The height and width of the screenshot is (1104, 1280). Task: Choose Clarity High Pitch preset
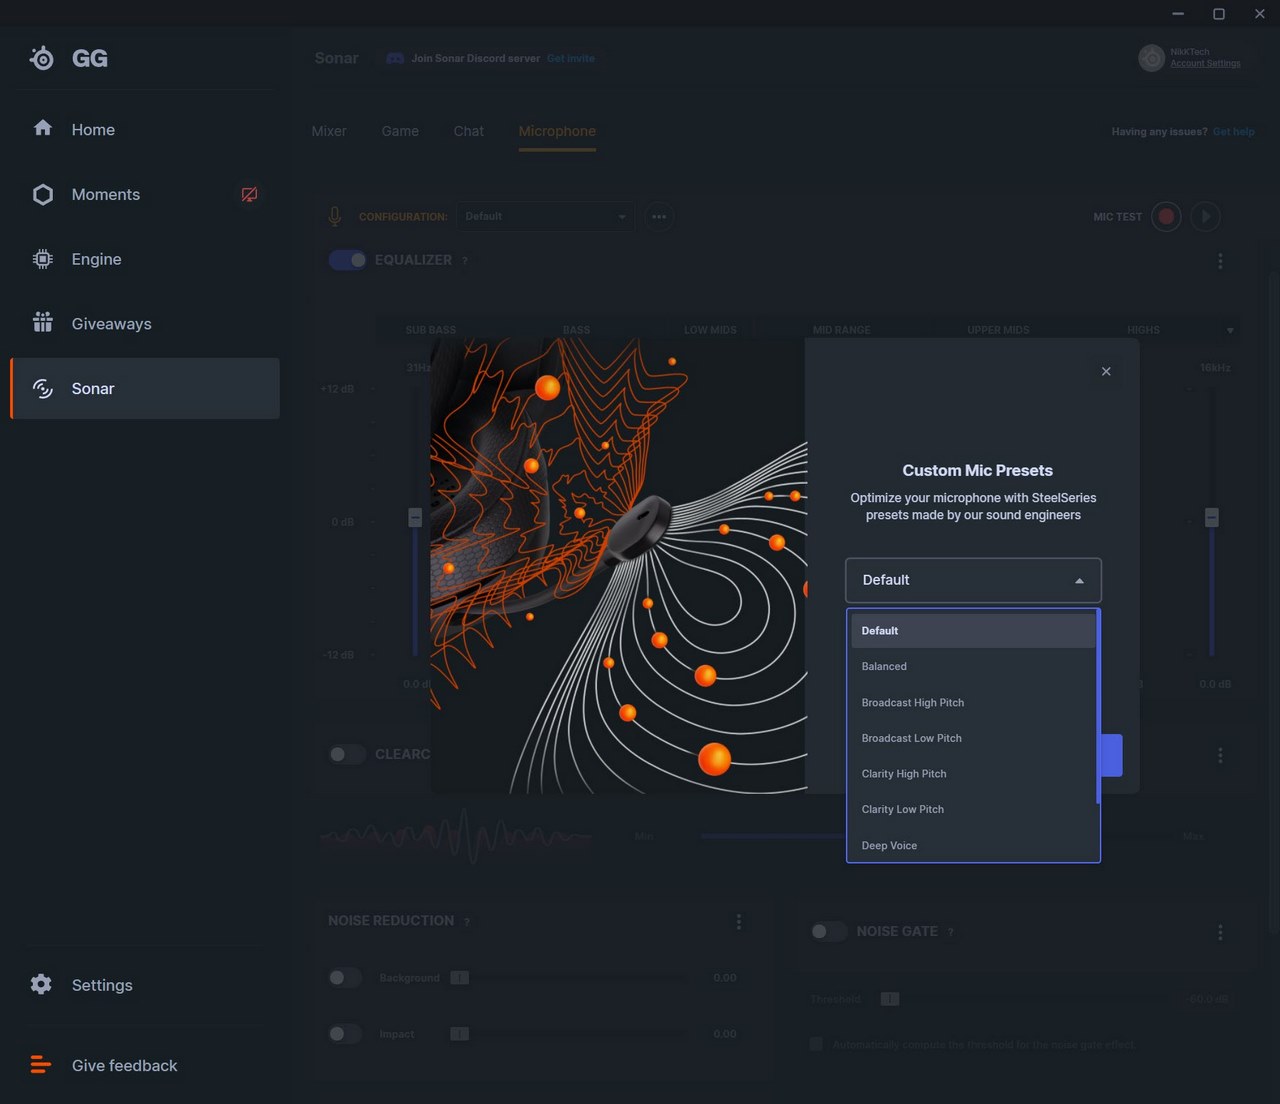point(973,774)
